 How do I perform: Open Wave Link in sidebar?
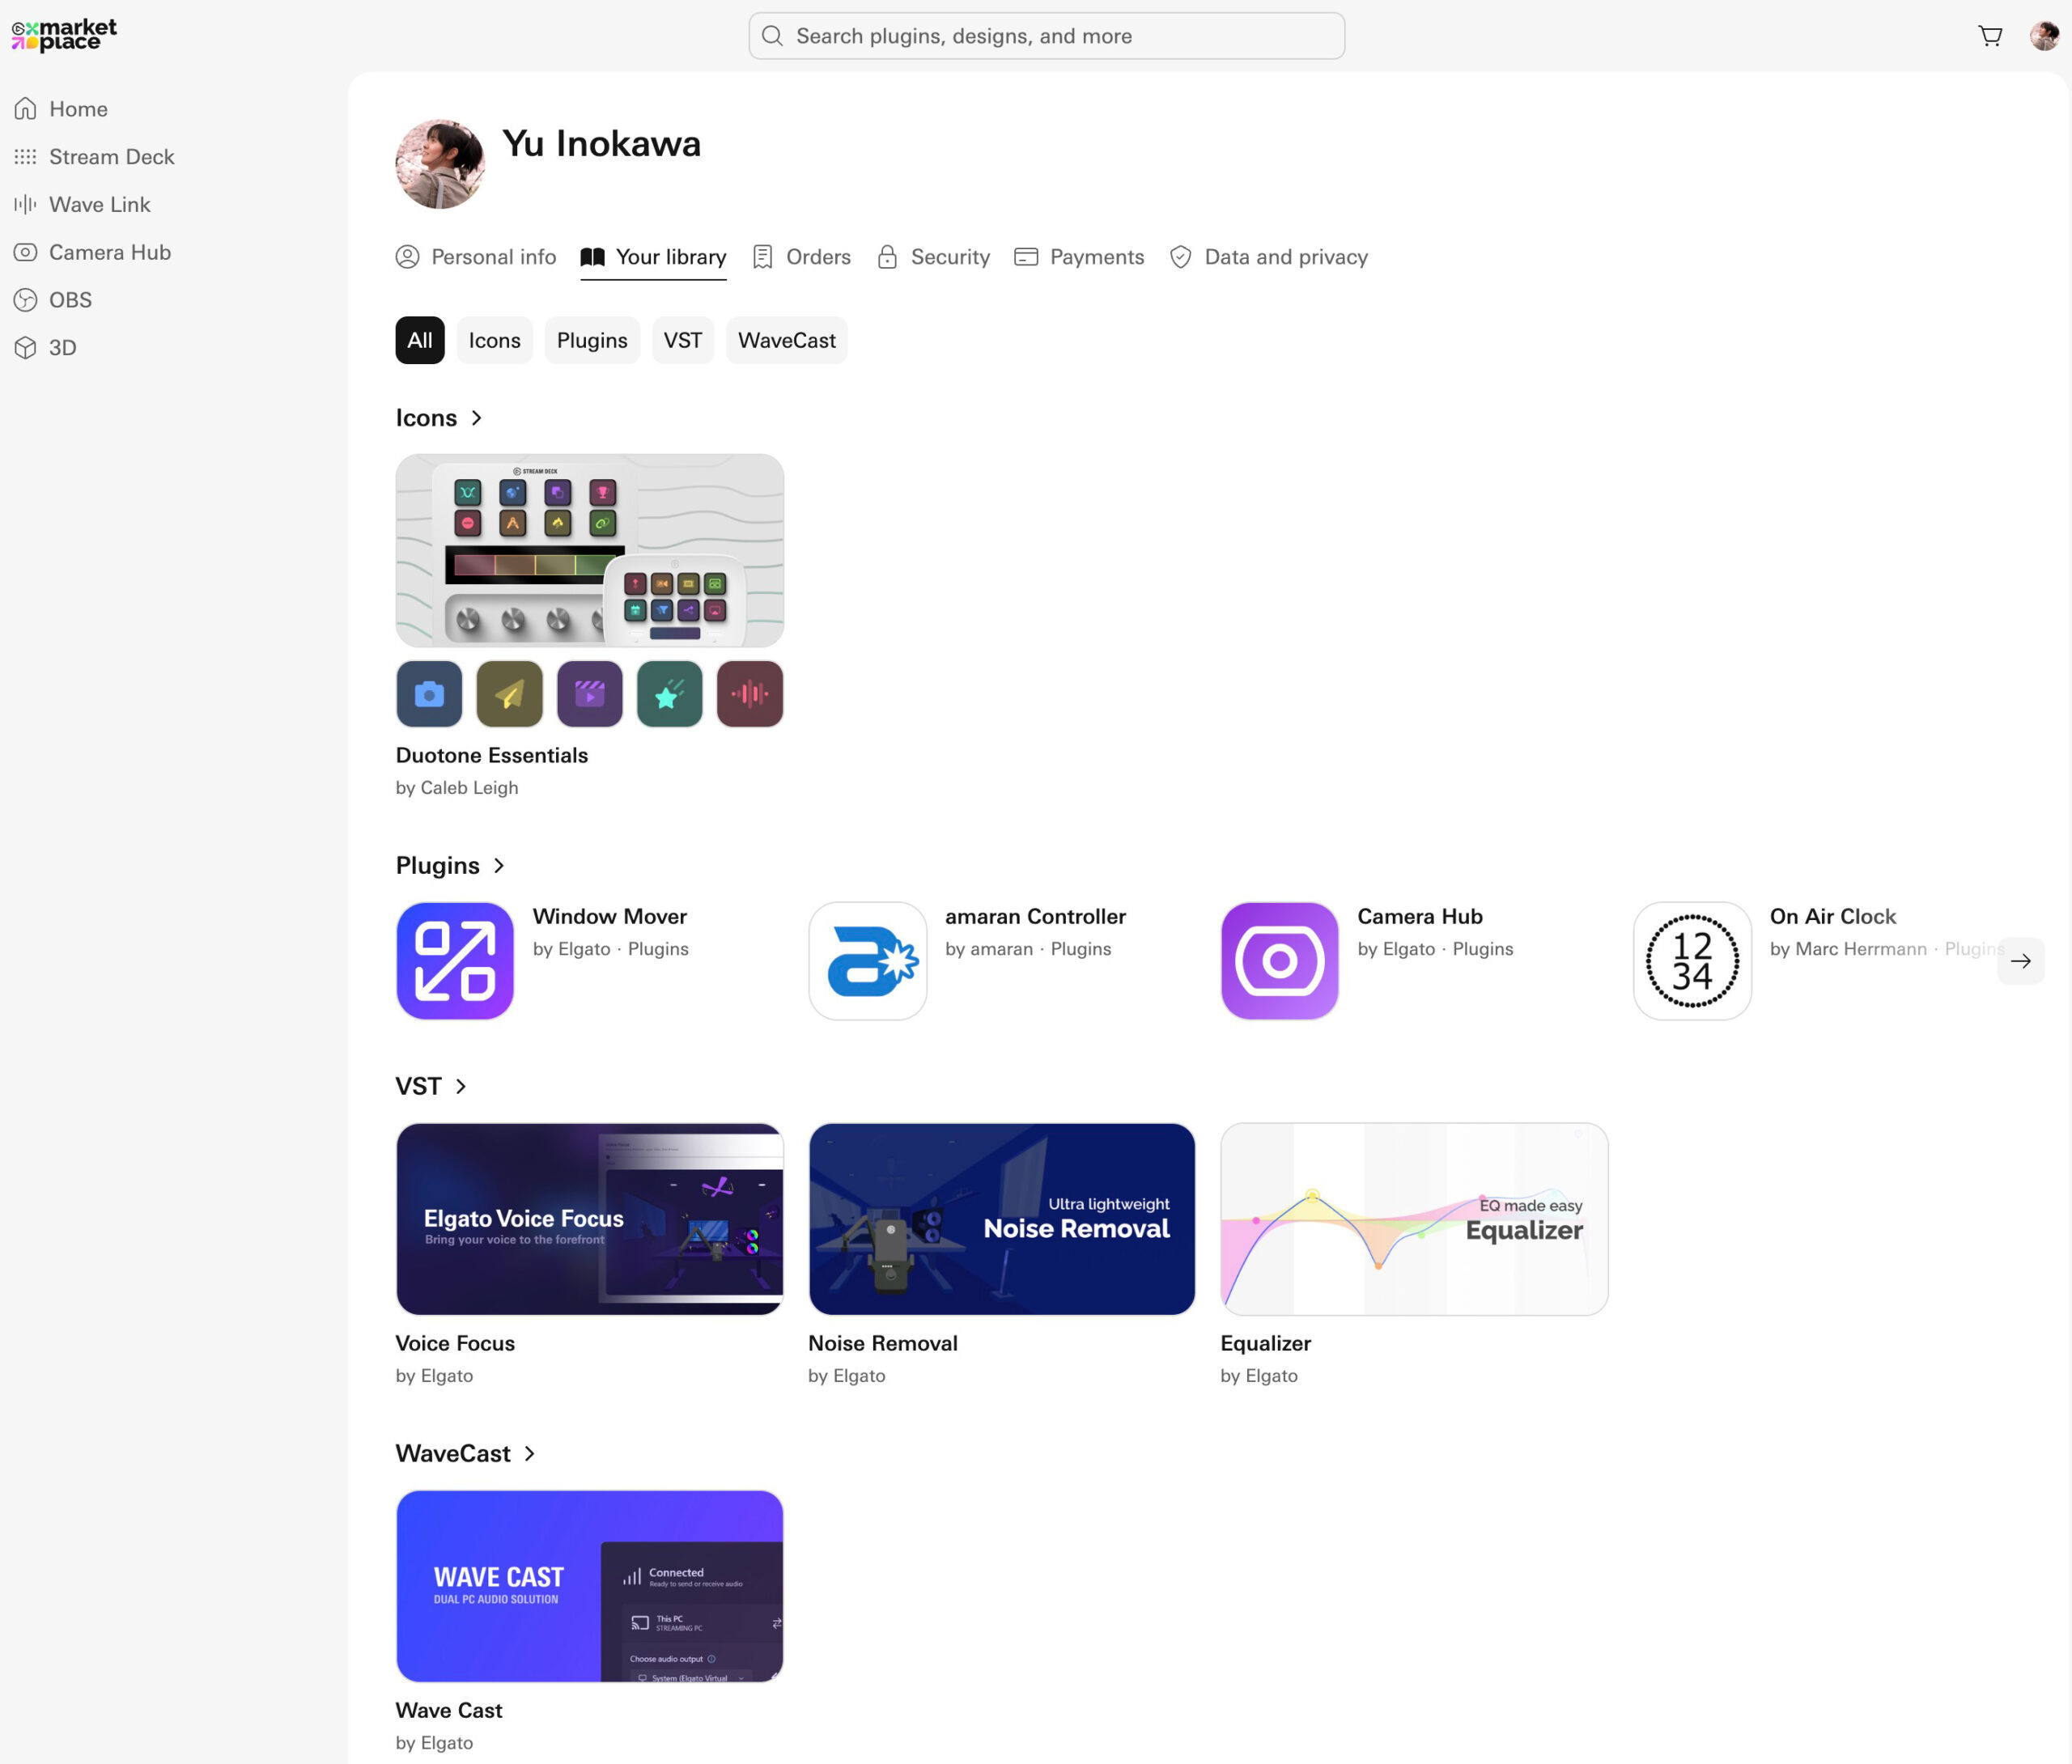pyautogui.click(x=99, y=205)
